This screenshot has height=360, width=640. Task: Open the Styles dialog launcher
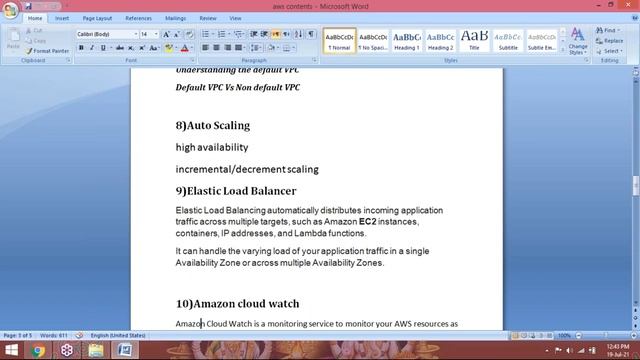coord(586,60)
